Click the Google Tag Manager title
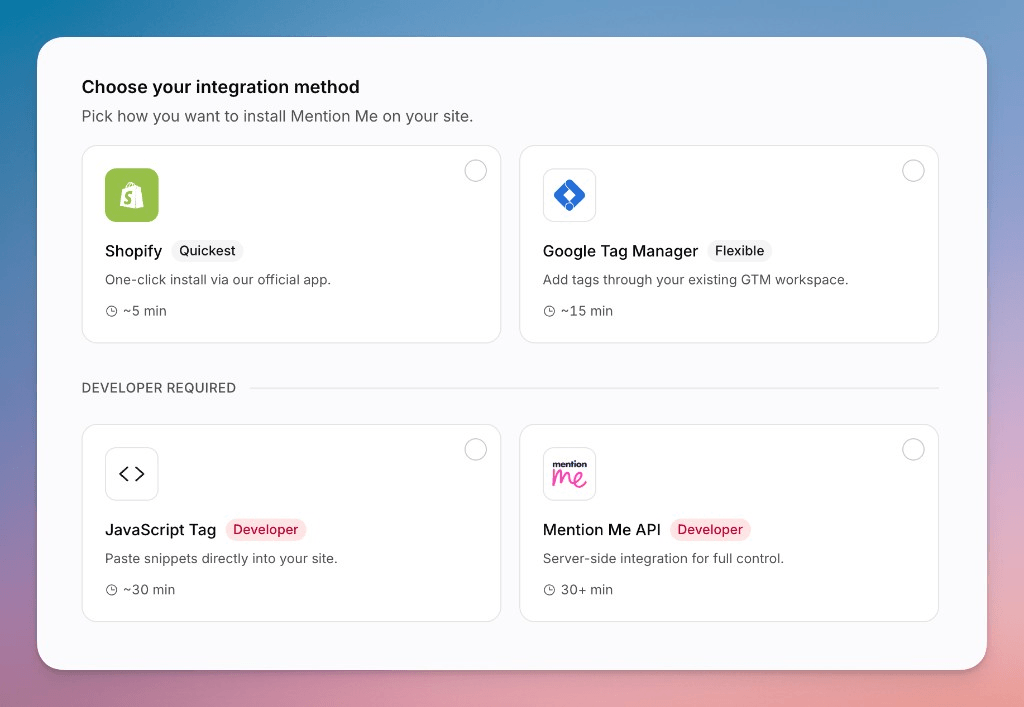 pos(620,251)
